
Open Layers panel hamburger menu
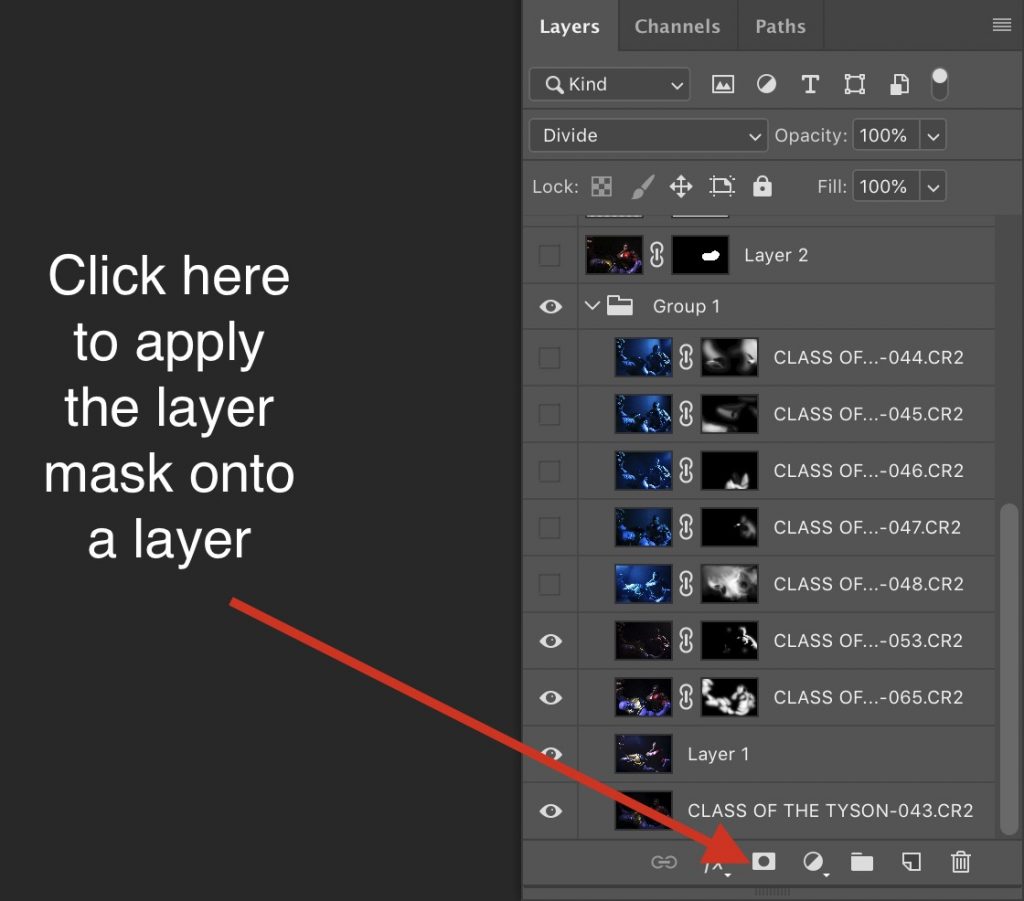[x=1002, y=25]
